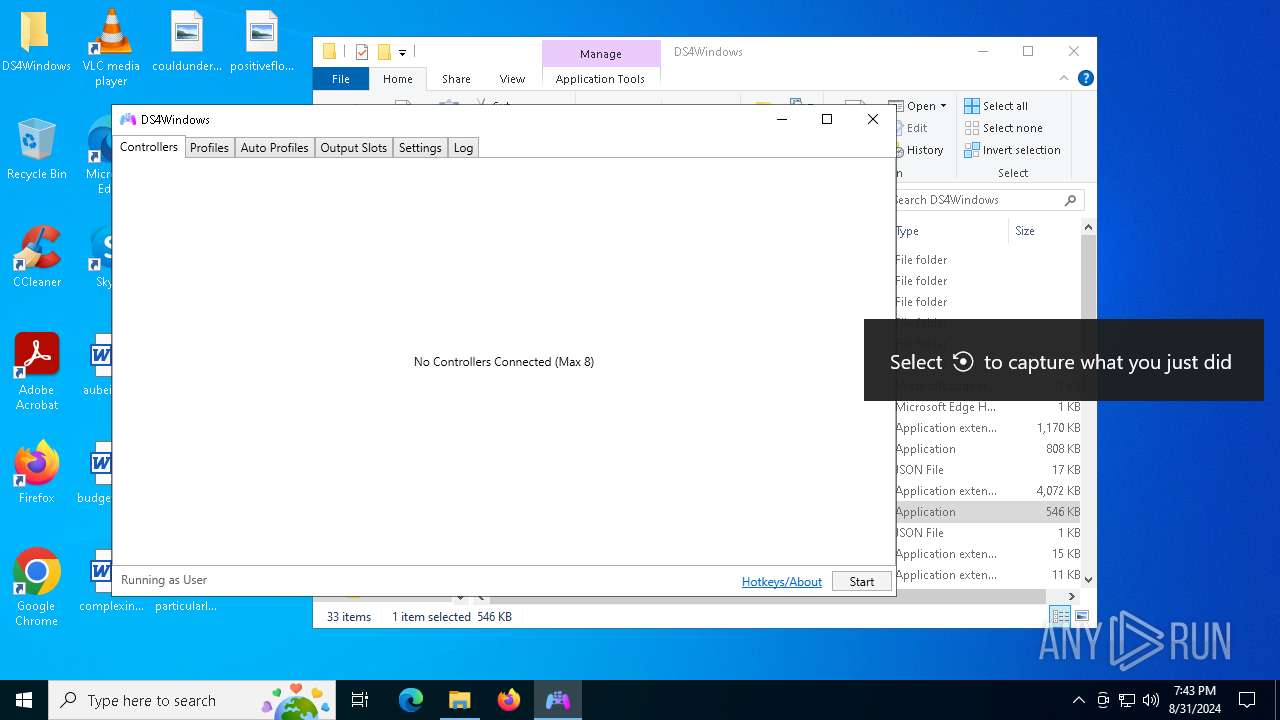This screenshot has height=720, width=1280.
Task: Open the Windows Start menu
Action: 24,700
